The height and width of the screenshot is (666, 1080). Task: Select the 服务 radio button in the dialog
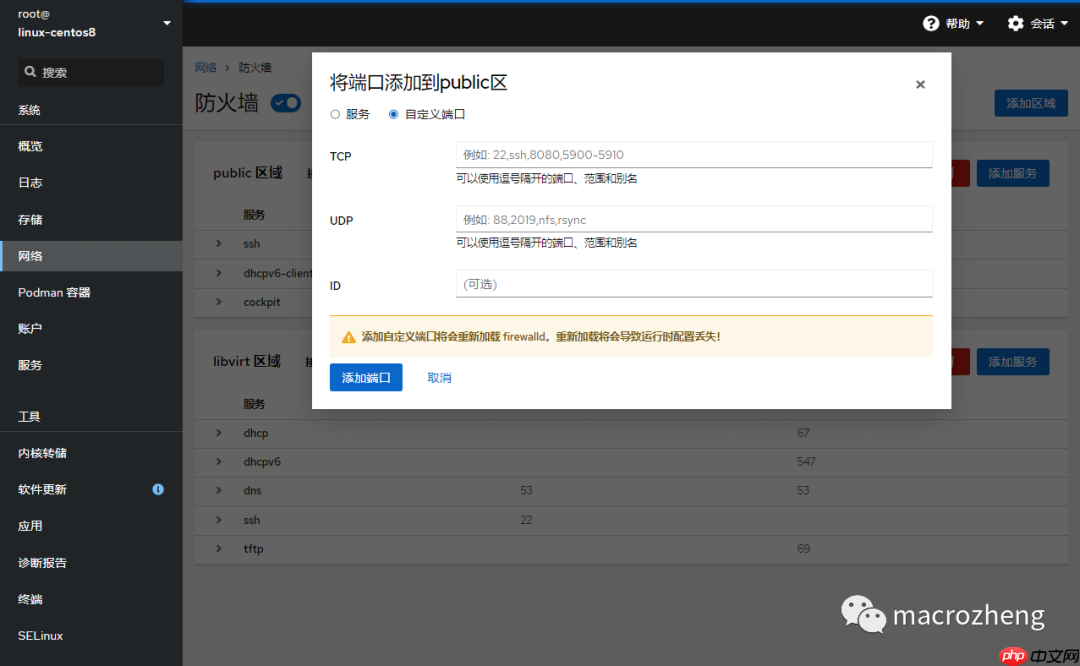tap(334, 114)
